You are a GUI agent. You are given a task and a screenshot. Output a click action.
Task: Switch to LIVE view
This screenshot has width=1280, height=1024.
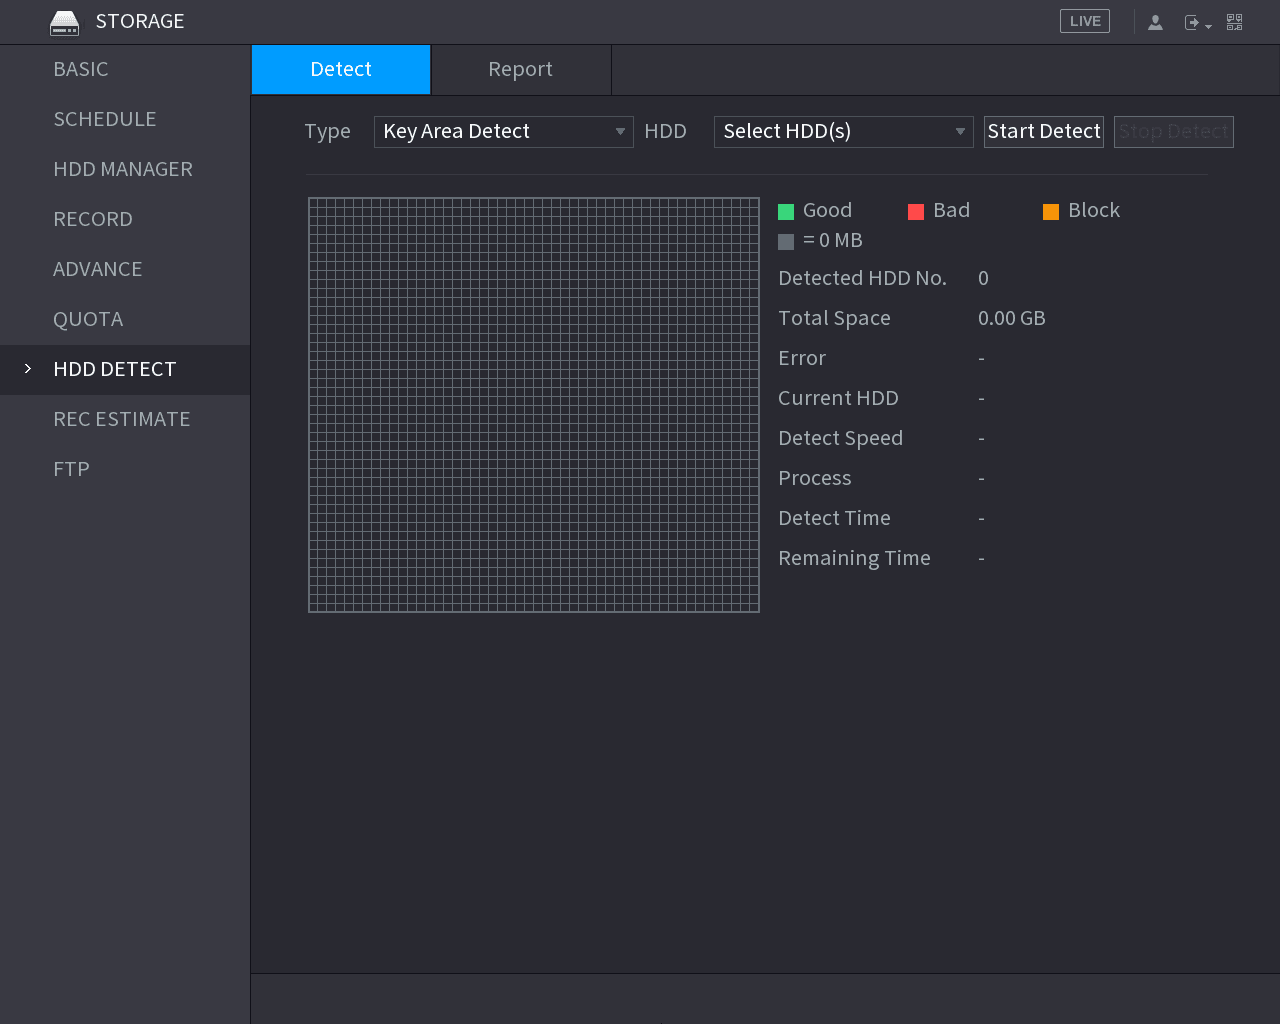coord(1085,21)
